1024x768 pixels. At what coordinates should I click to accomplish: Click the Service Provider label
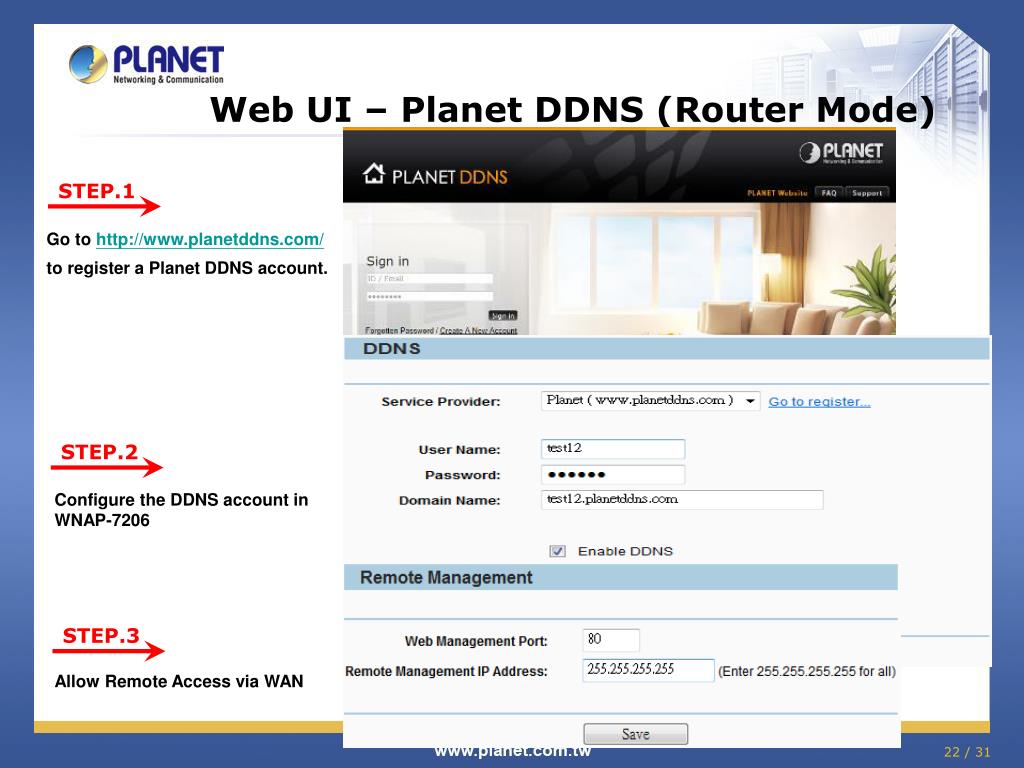click(x=441, y=402)
